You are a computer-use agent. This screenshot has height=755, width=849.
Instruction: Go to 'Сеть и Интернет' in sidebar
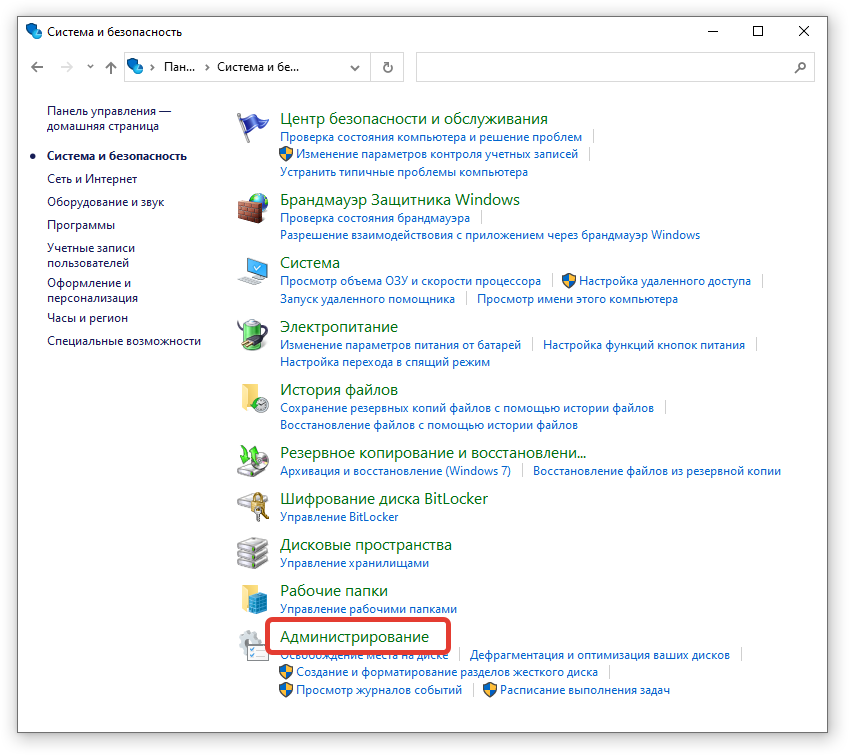point(92,179)
